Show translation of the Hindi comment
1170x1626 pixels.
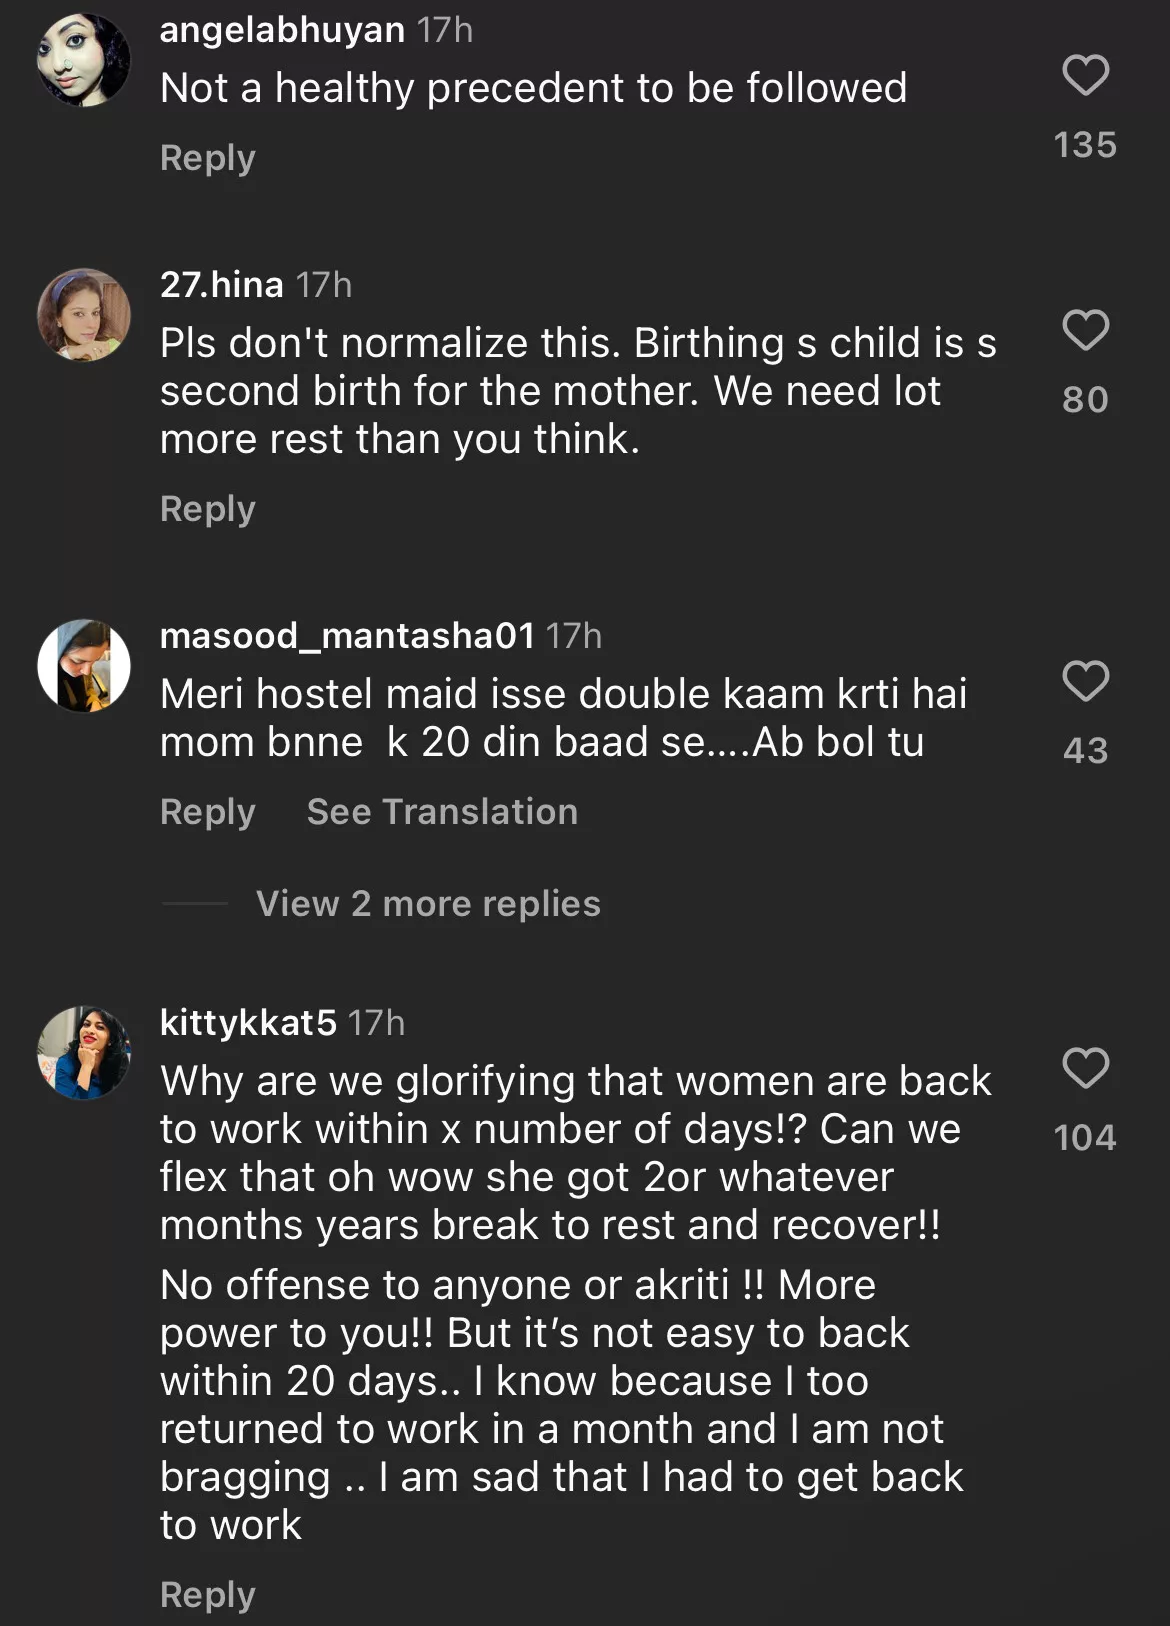point(442,812)
